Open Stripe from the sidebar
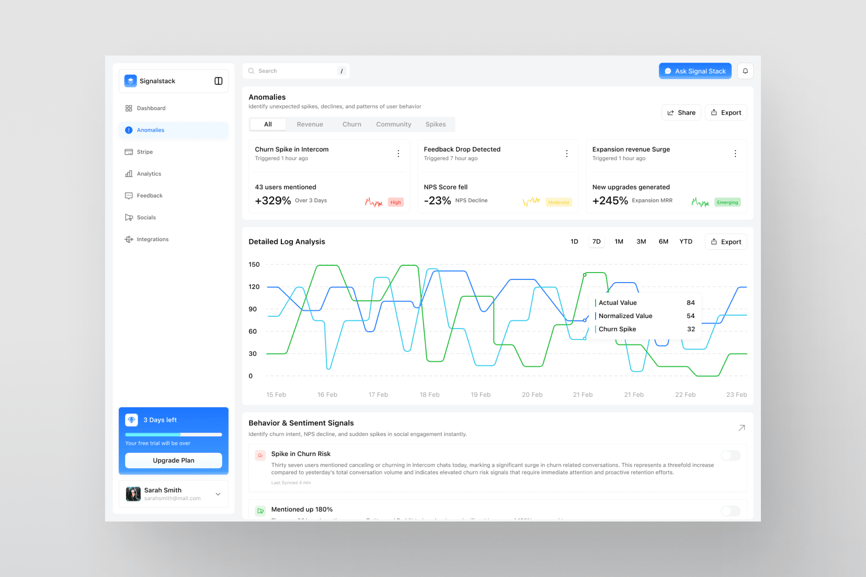 pos(145,152)
